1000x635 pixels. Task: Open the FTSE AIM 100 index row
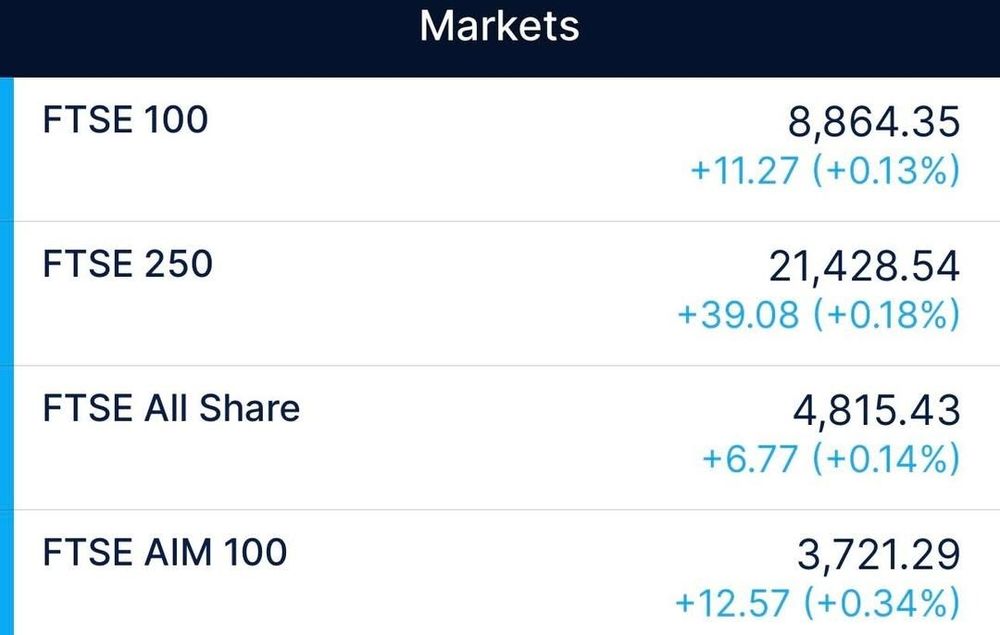pos(500,573)
